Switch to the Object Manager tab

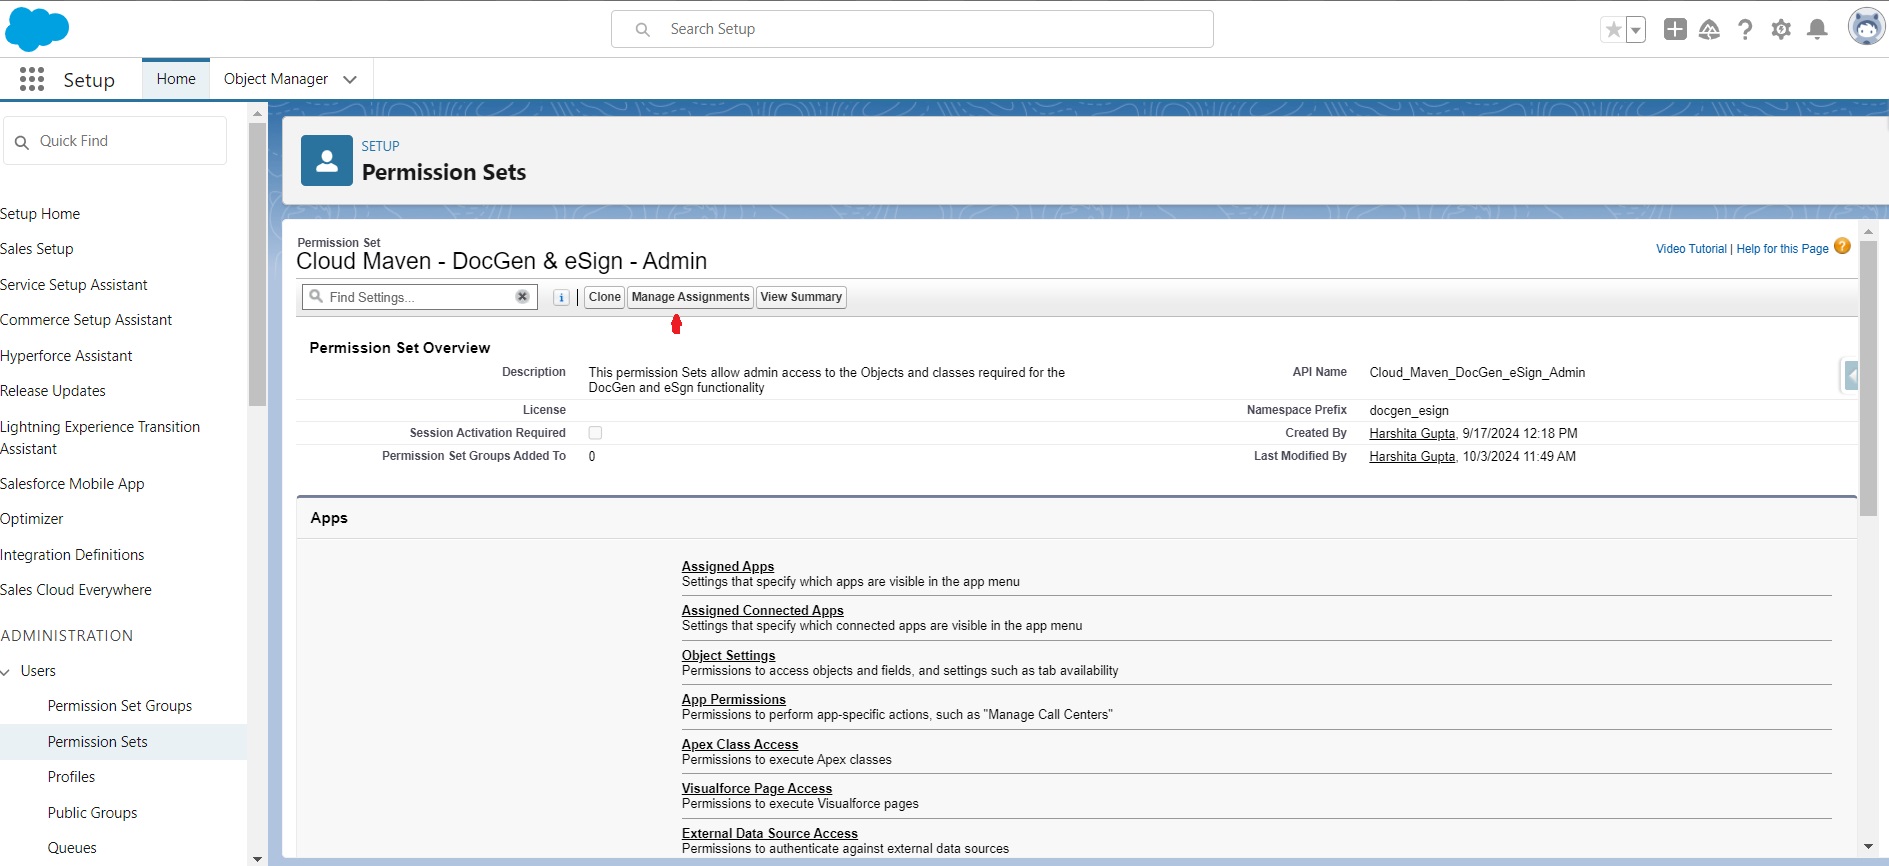tap(276, 79)
